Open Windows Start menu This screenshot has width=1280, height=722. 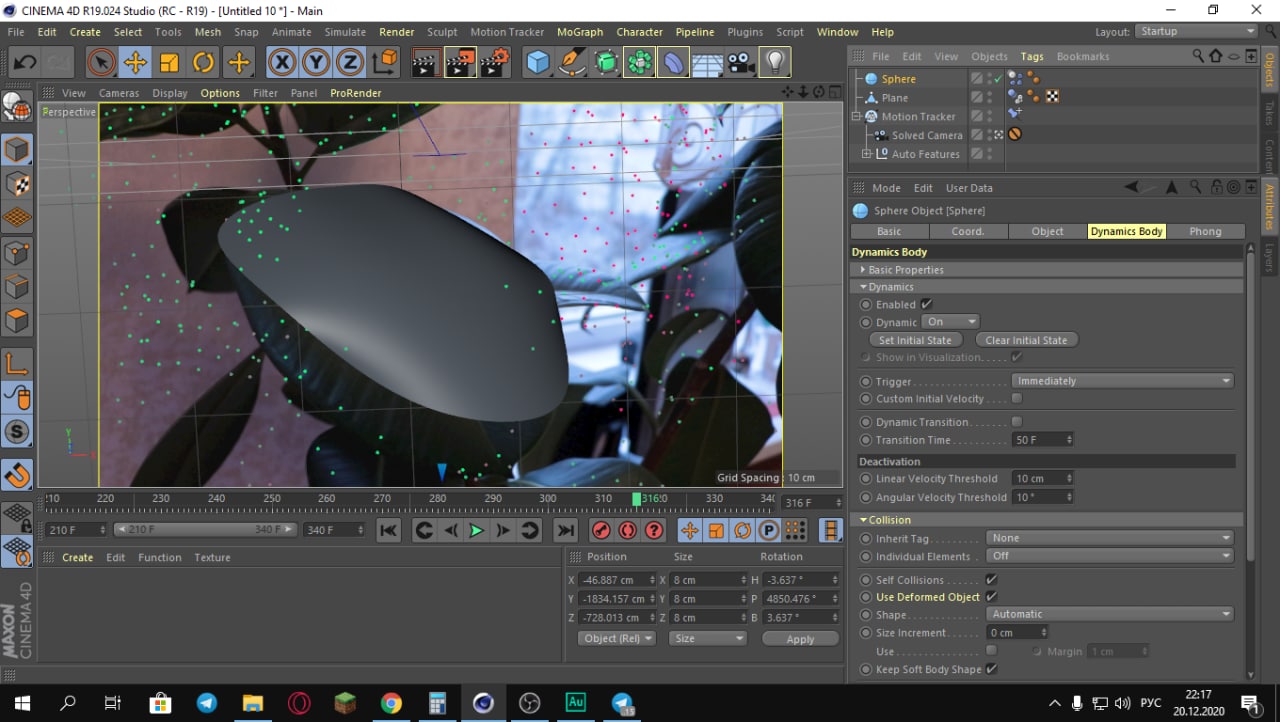tap(22, 703)
